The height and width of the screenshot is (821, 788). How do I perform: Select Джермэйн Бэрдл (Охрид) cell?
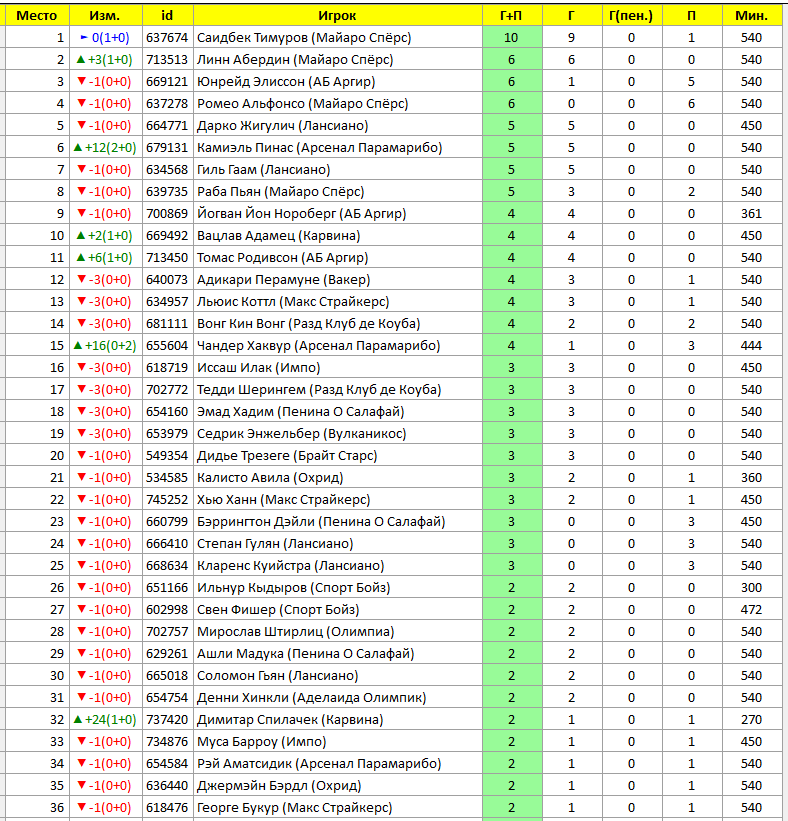(338, 785)
